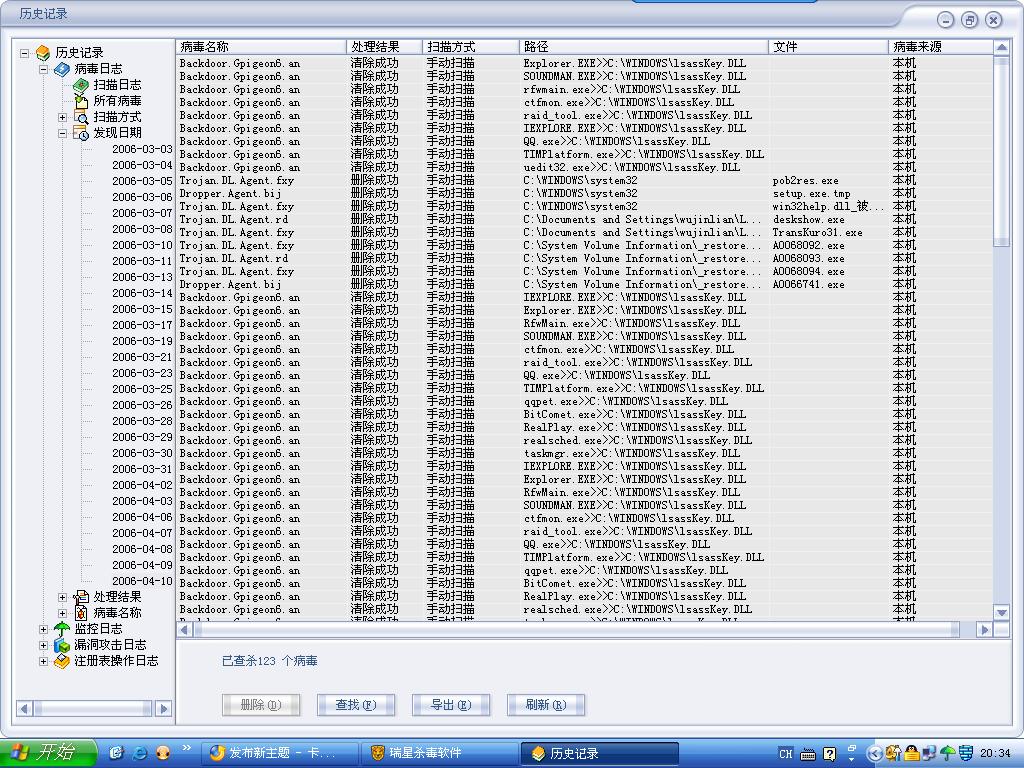The image size is (1024, 768).
Task: Click the 病毒名称 bug icon
Action: click(x=81, y=613)
